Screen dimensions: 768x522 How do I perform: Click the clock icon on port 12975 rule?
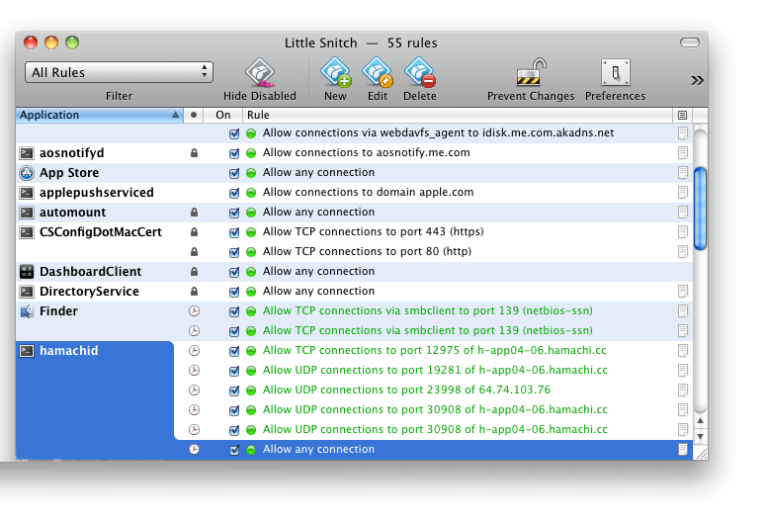pos(194,351)
